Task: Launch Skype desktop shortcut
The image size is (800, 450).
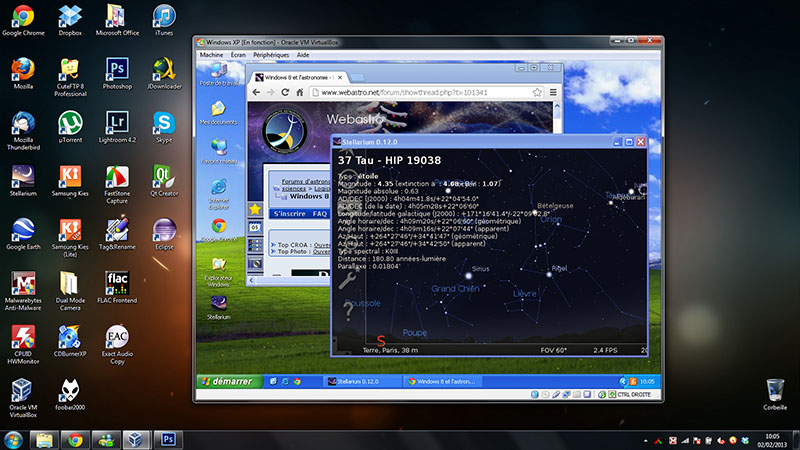Action: (164, 128)
